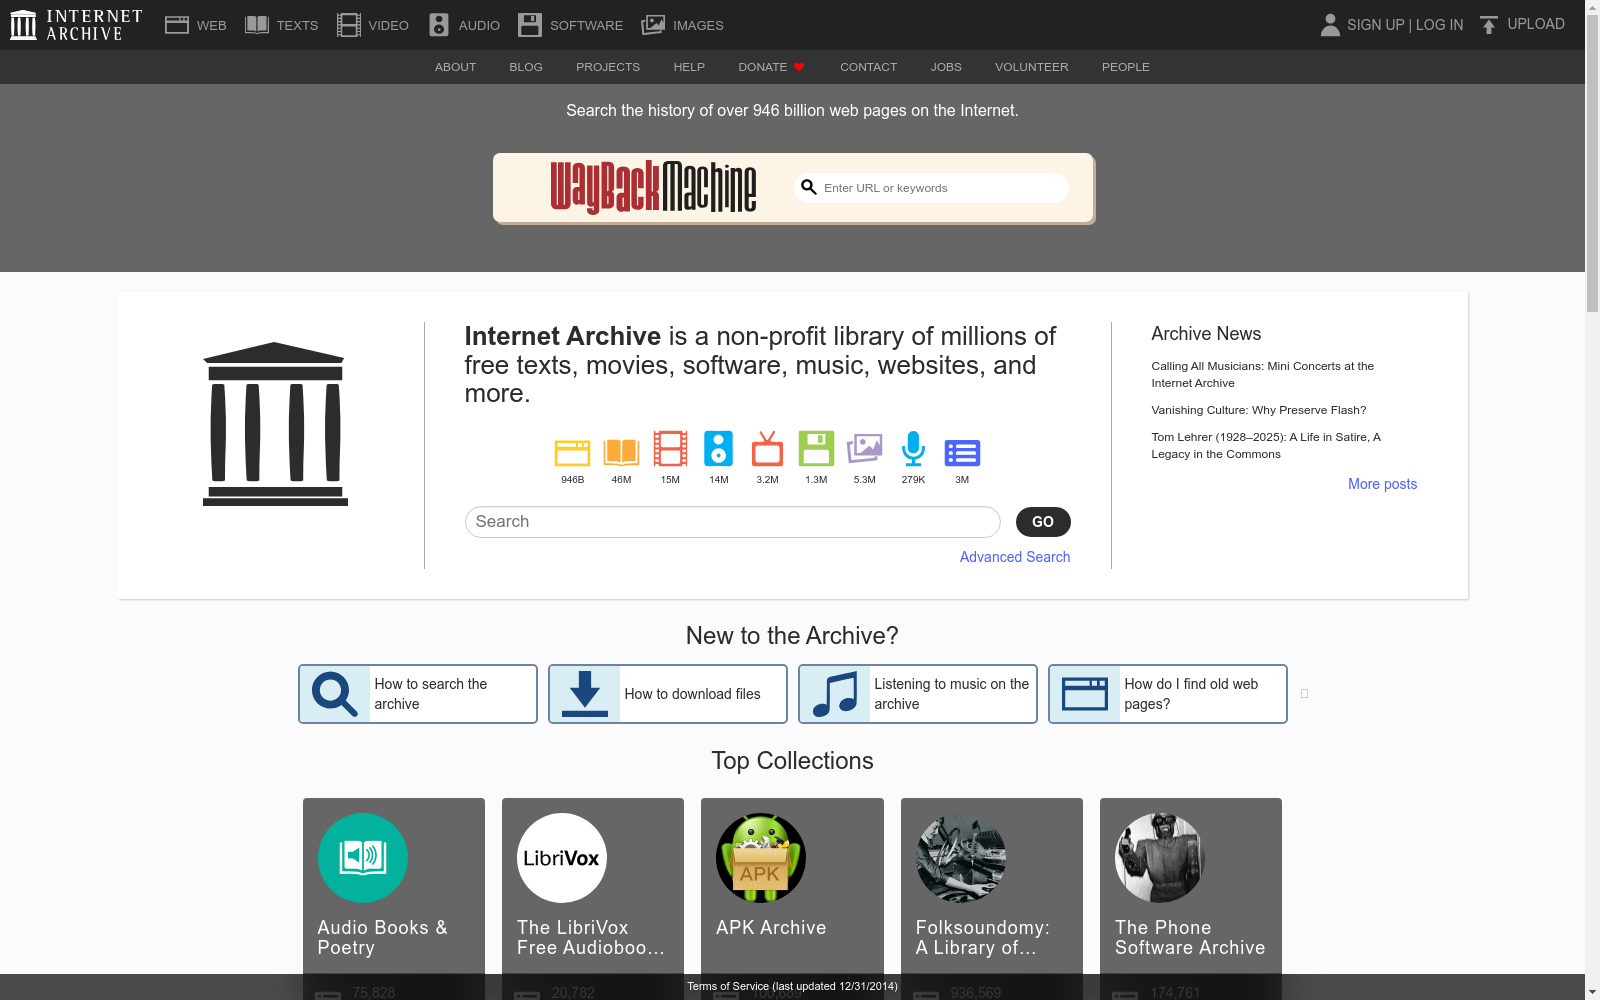The height and width of the screenshot is (1000, 1600).
Task: Open Listening to music on the archive guide
Action: pos(918,694)
